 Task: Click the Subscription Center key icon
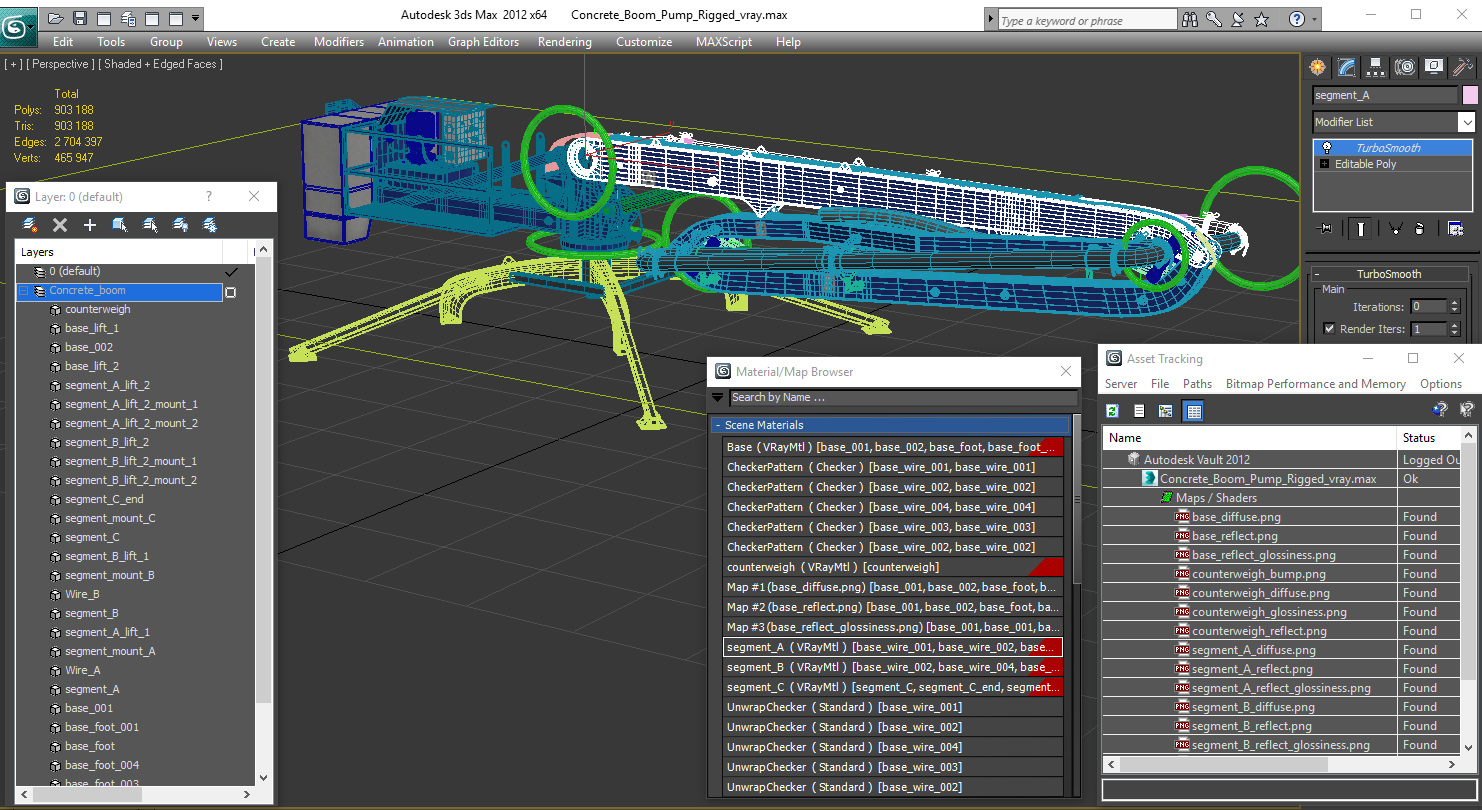[1214, 19]
